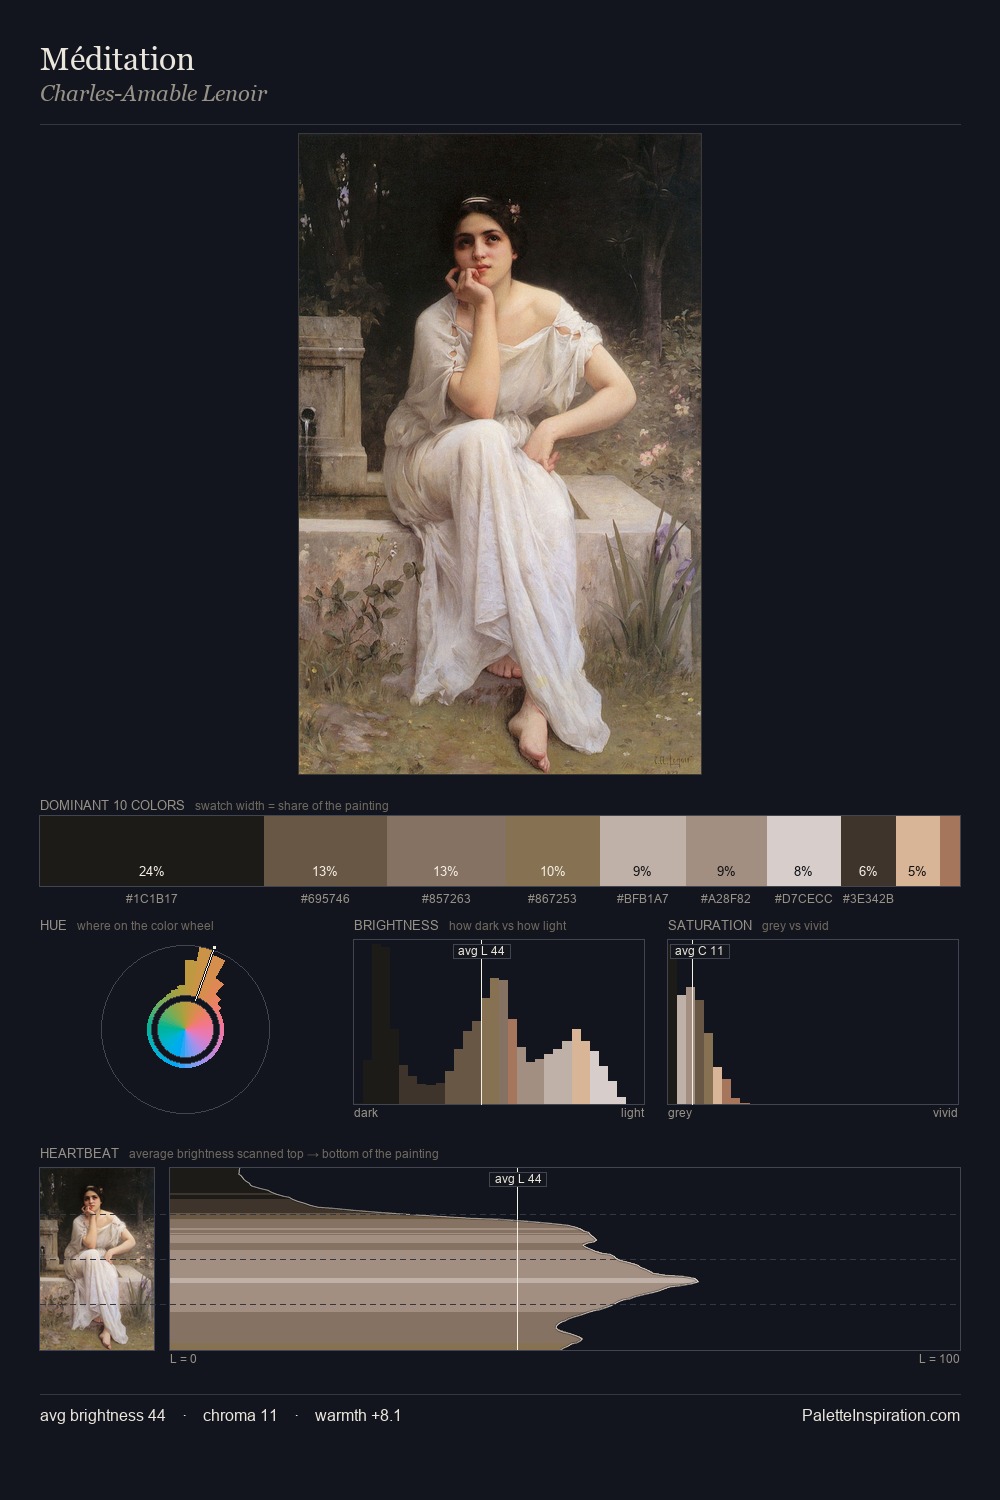Viewport: 1000px width, 1500px height.
Task: Click the 'L = 100' heartbeat axis label
Action: 939,1359
